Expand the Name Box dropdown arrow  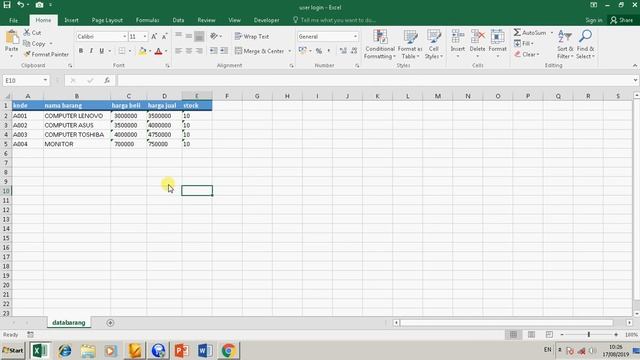(x=45, y=80)
